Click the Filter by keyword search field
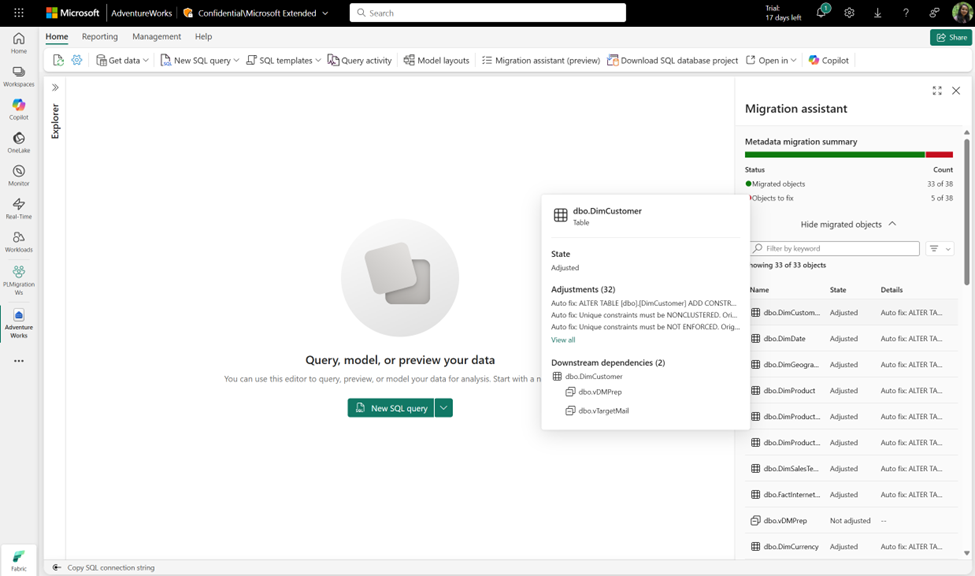Screen dimensions: 975x576 834,247
